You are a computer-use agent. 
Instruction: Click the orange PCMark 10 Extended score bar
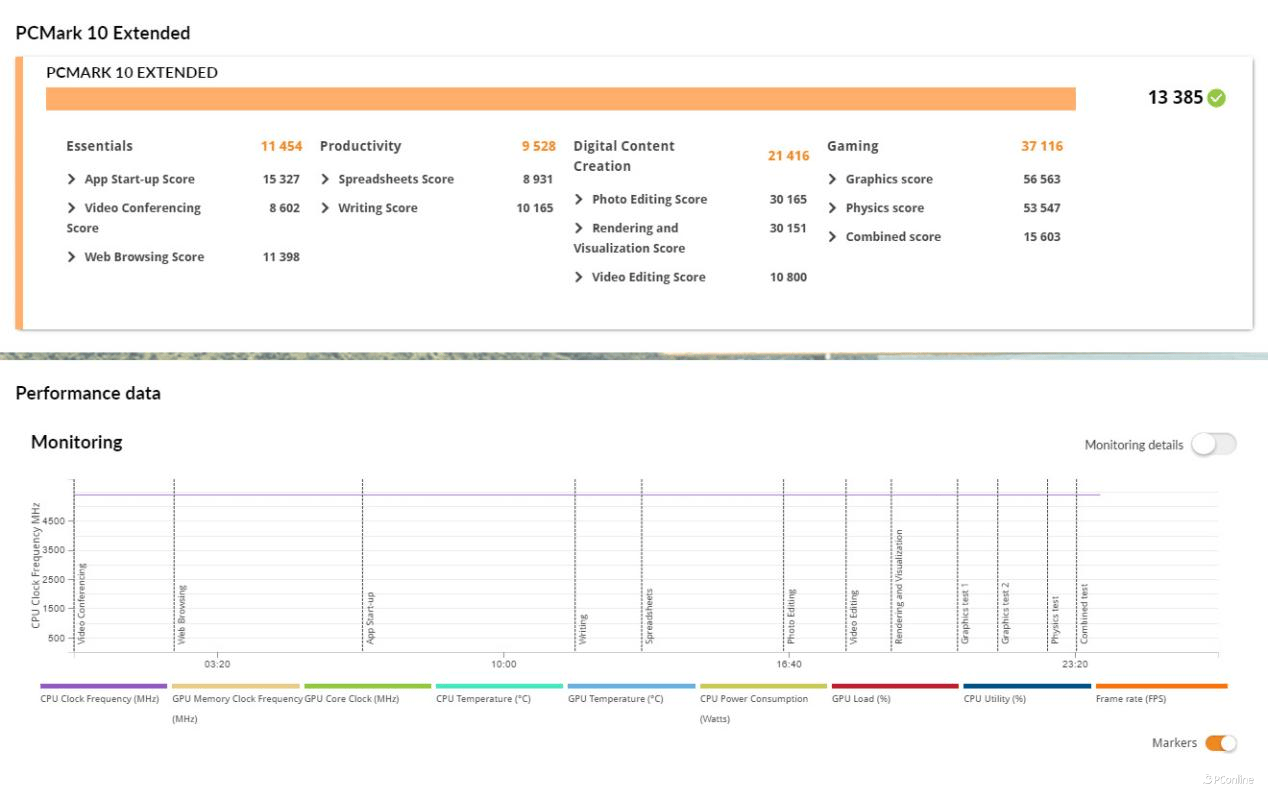pyautogui.click(x=560, y=99)
